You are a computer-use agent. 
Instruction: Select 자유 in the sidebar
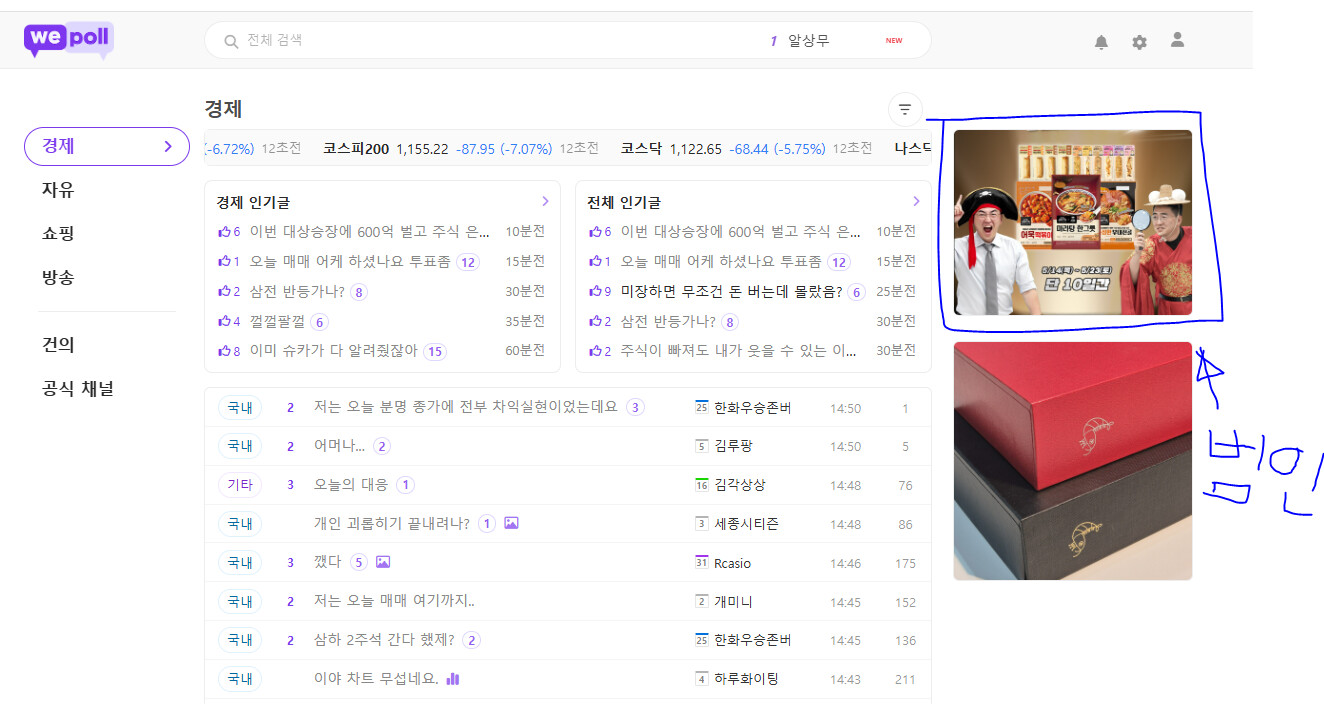pos(58,190)
